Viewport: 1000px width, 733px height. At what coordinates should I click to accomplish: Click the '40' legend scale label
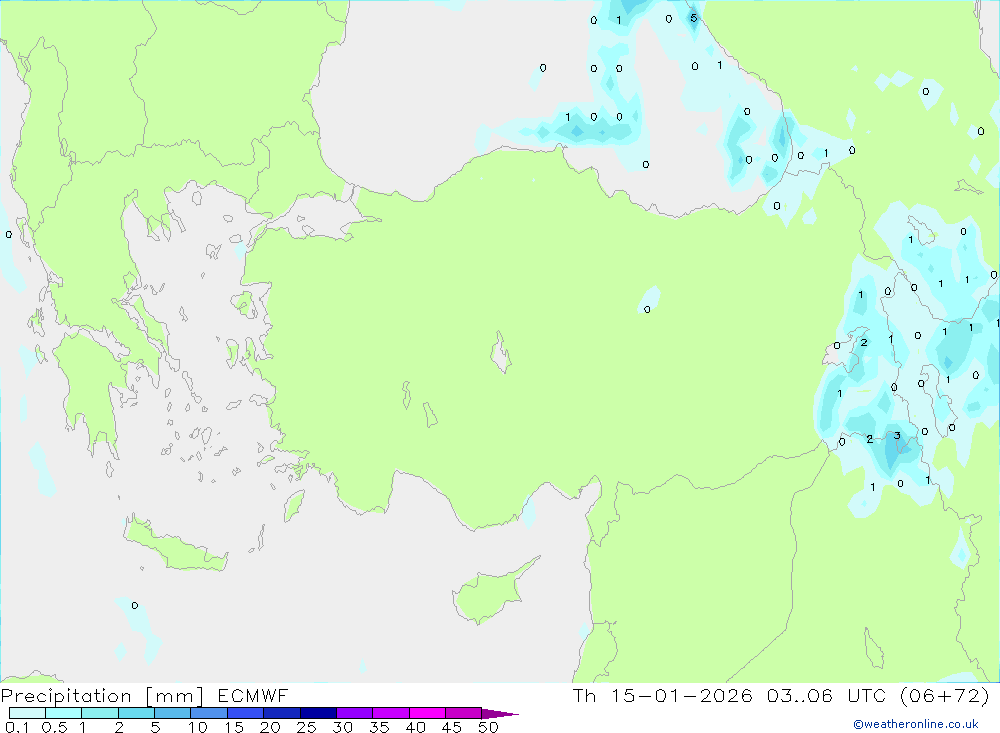click(416, 727)
